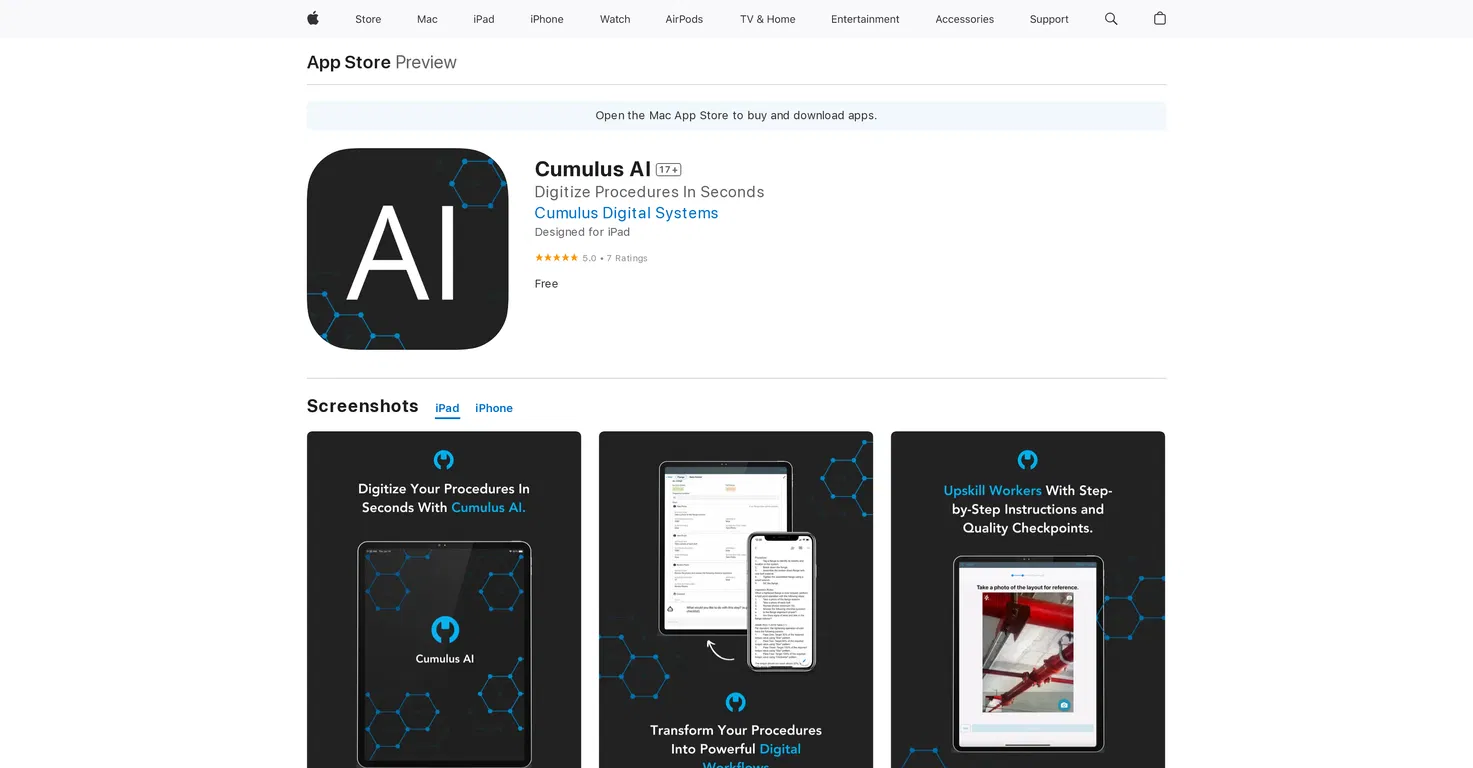Viewport: 1473px width, 768px height.
Task: Click the 'Screenshots' section heading
Action: 362,406
